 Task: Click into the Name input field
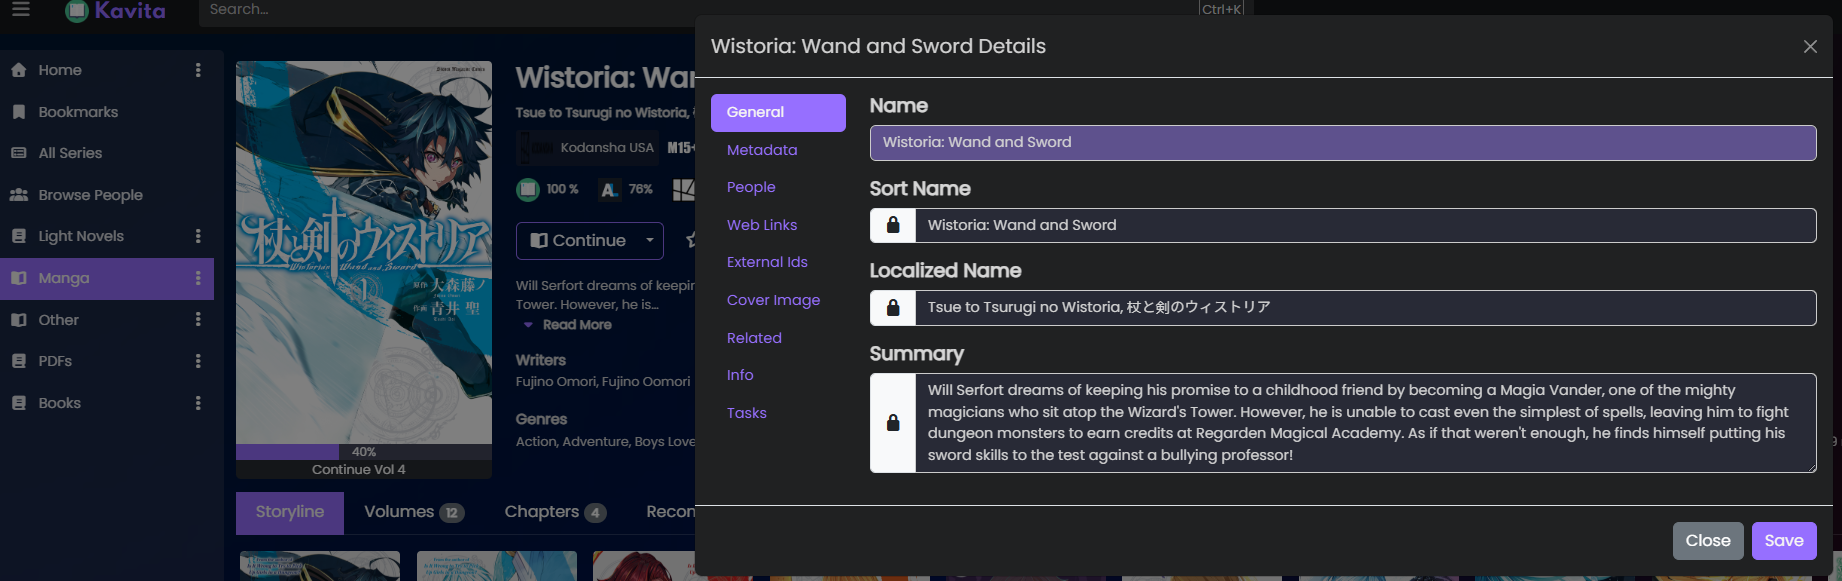1343,143
